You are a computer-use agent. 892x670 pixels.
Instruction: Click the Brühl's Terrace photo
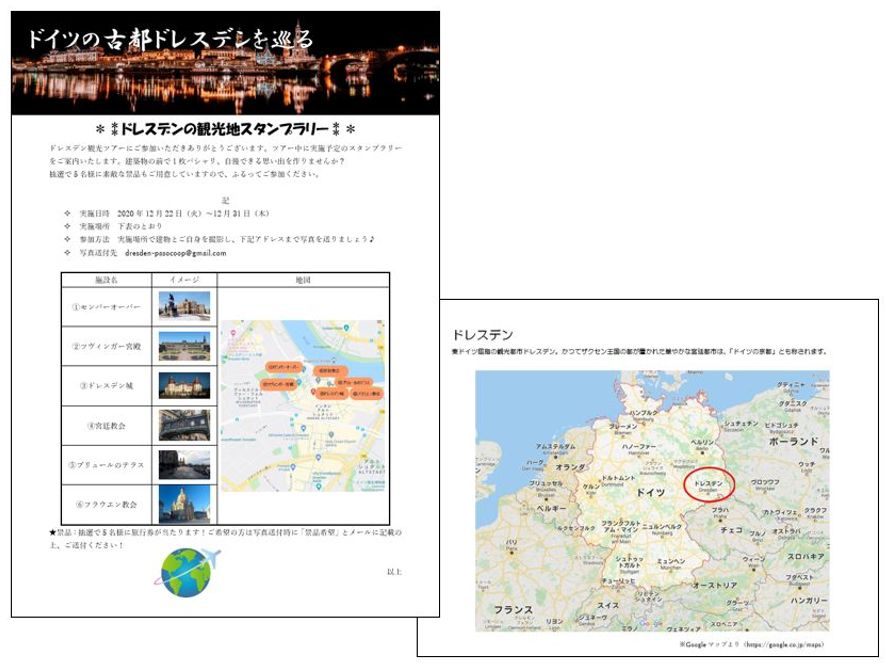coord(184,465)
